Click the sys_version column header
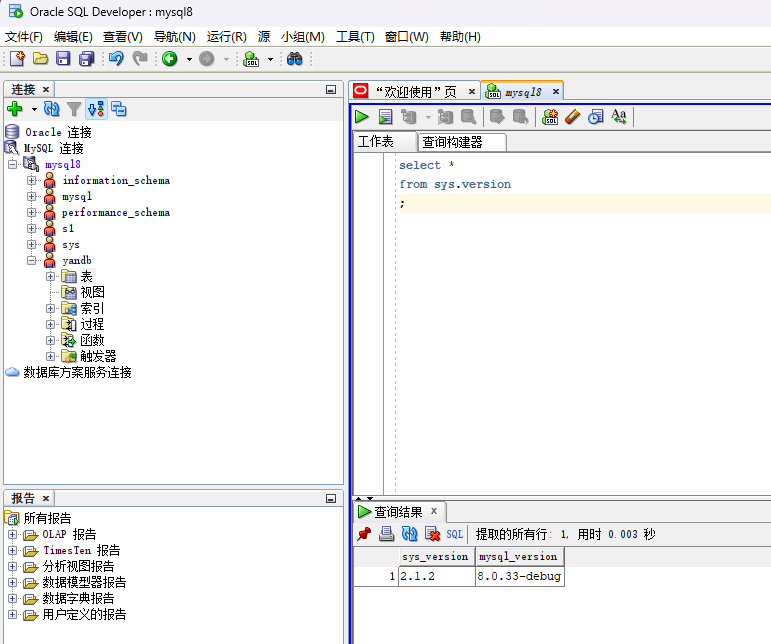771x644 pixels. pyautogui.click(x=437, y=556)
